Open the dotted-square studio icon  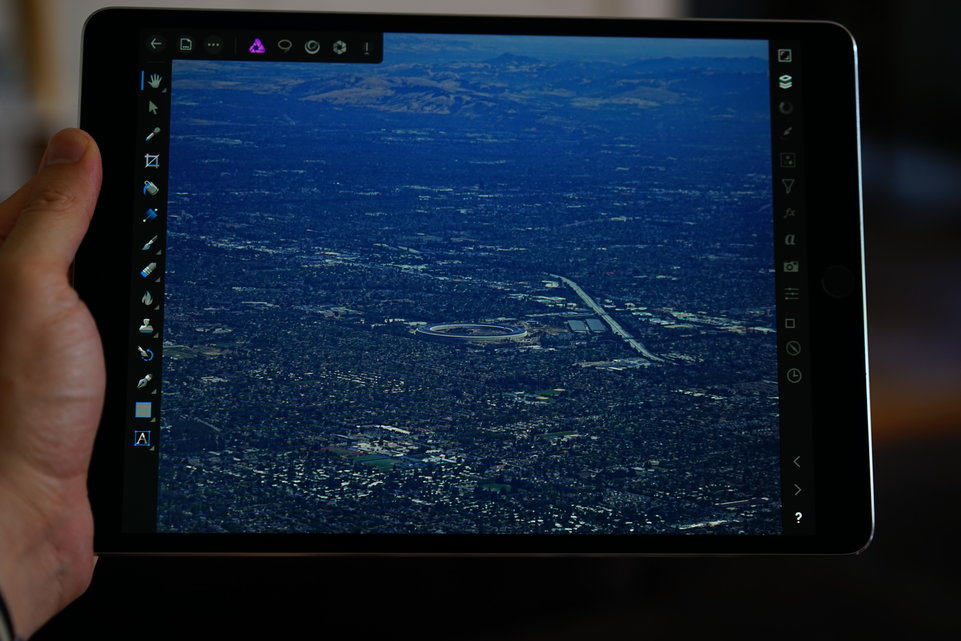[x=788, y=160]
